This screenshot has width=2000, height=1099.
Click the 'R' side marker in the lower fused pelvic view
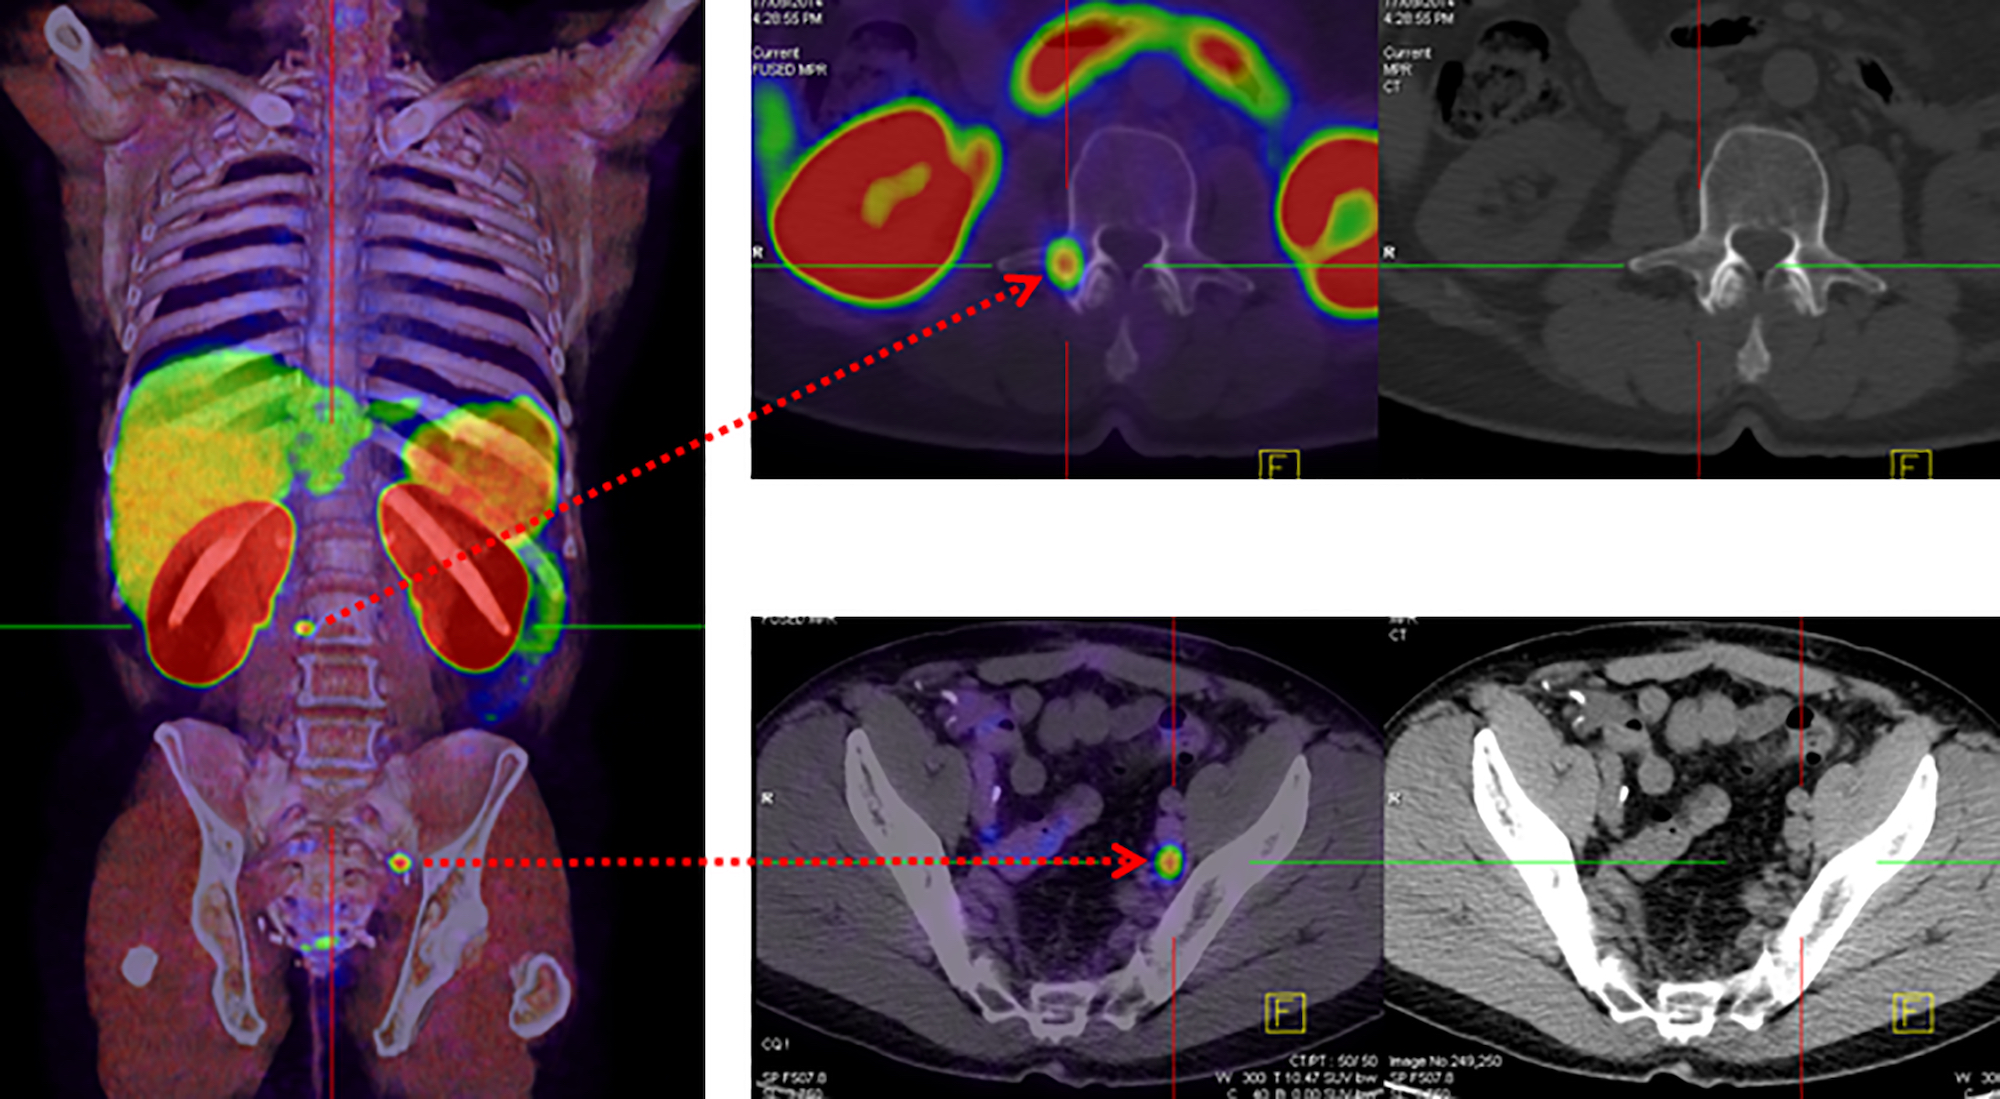pos(768,799)
